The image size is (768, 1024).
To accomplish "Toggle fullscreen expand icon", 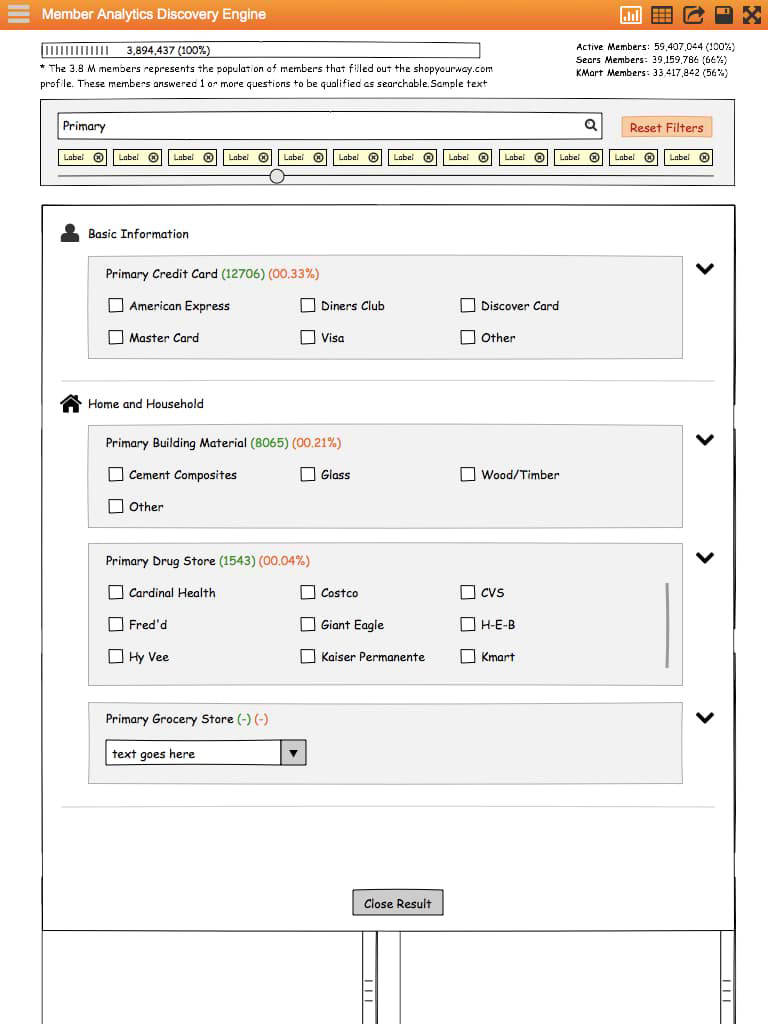I will (x=751, y=15).
